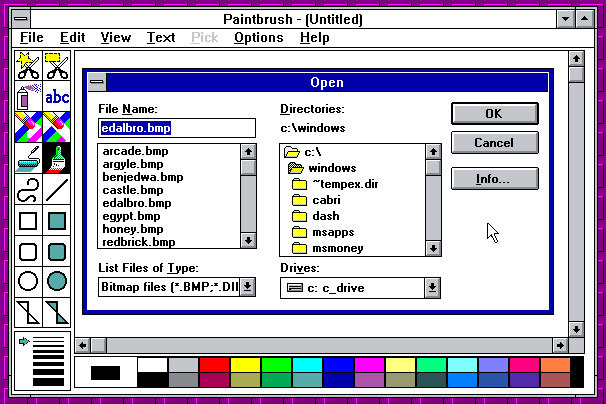Select argyle.bmp in file list
The width and height of the screenshot is (606, 404).
point(133,164)
